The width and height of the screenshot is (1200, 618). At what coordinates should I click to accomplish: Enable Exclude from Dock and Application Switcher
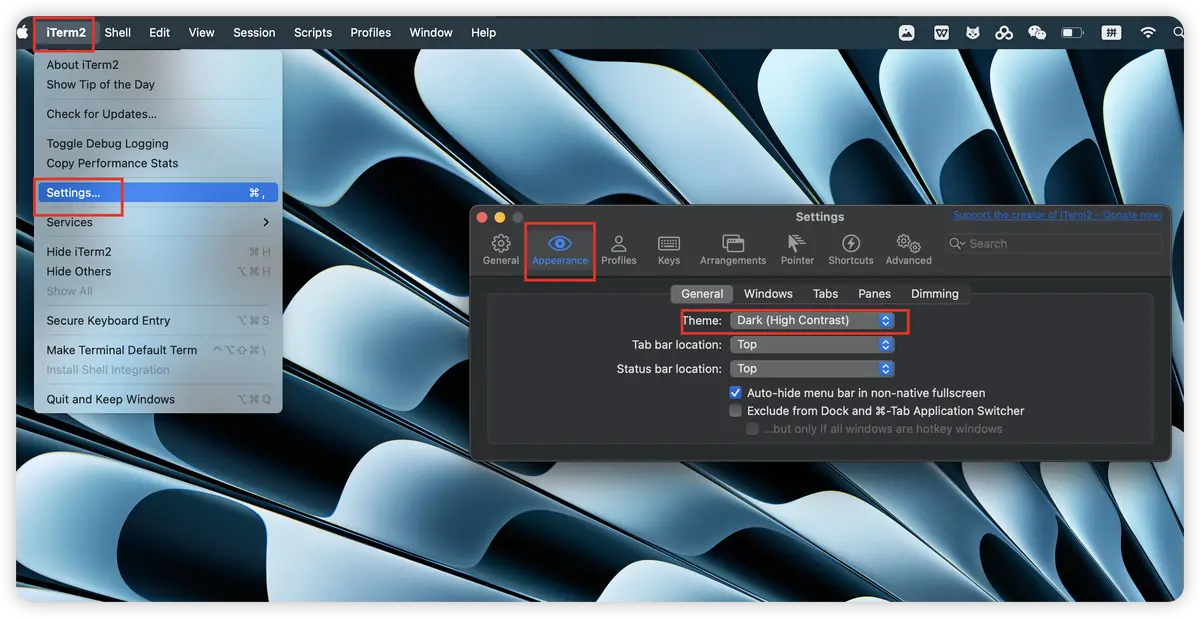tap(736, 411)
